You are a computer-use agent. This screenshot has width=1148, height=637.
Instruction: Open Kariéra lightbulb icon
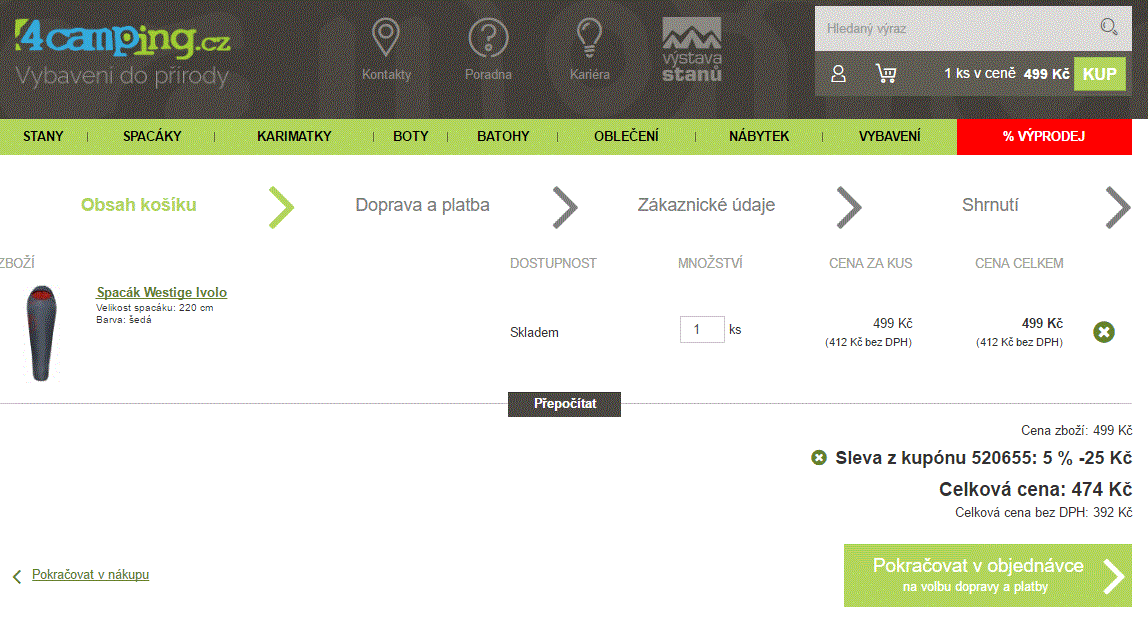coord(589,40)
